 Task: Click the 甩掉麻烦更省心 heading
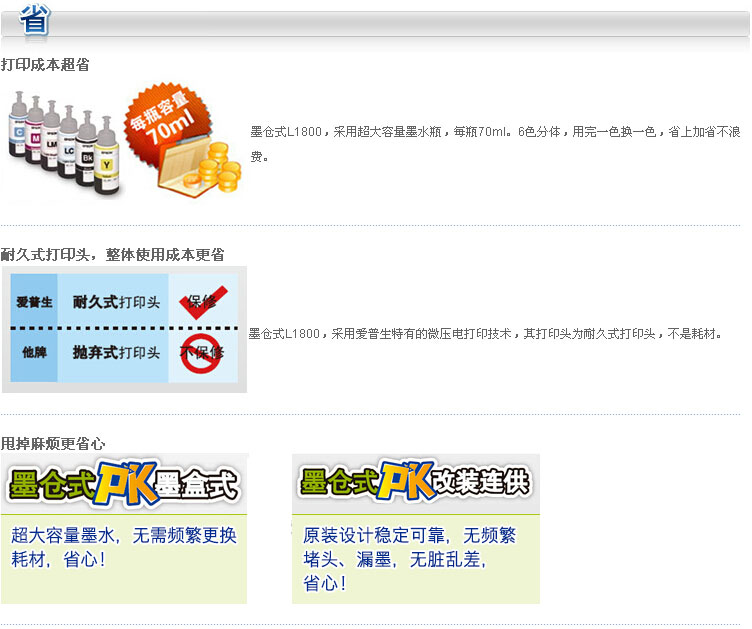tap(53, 443)
